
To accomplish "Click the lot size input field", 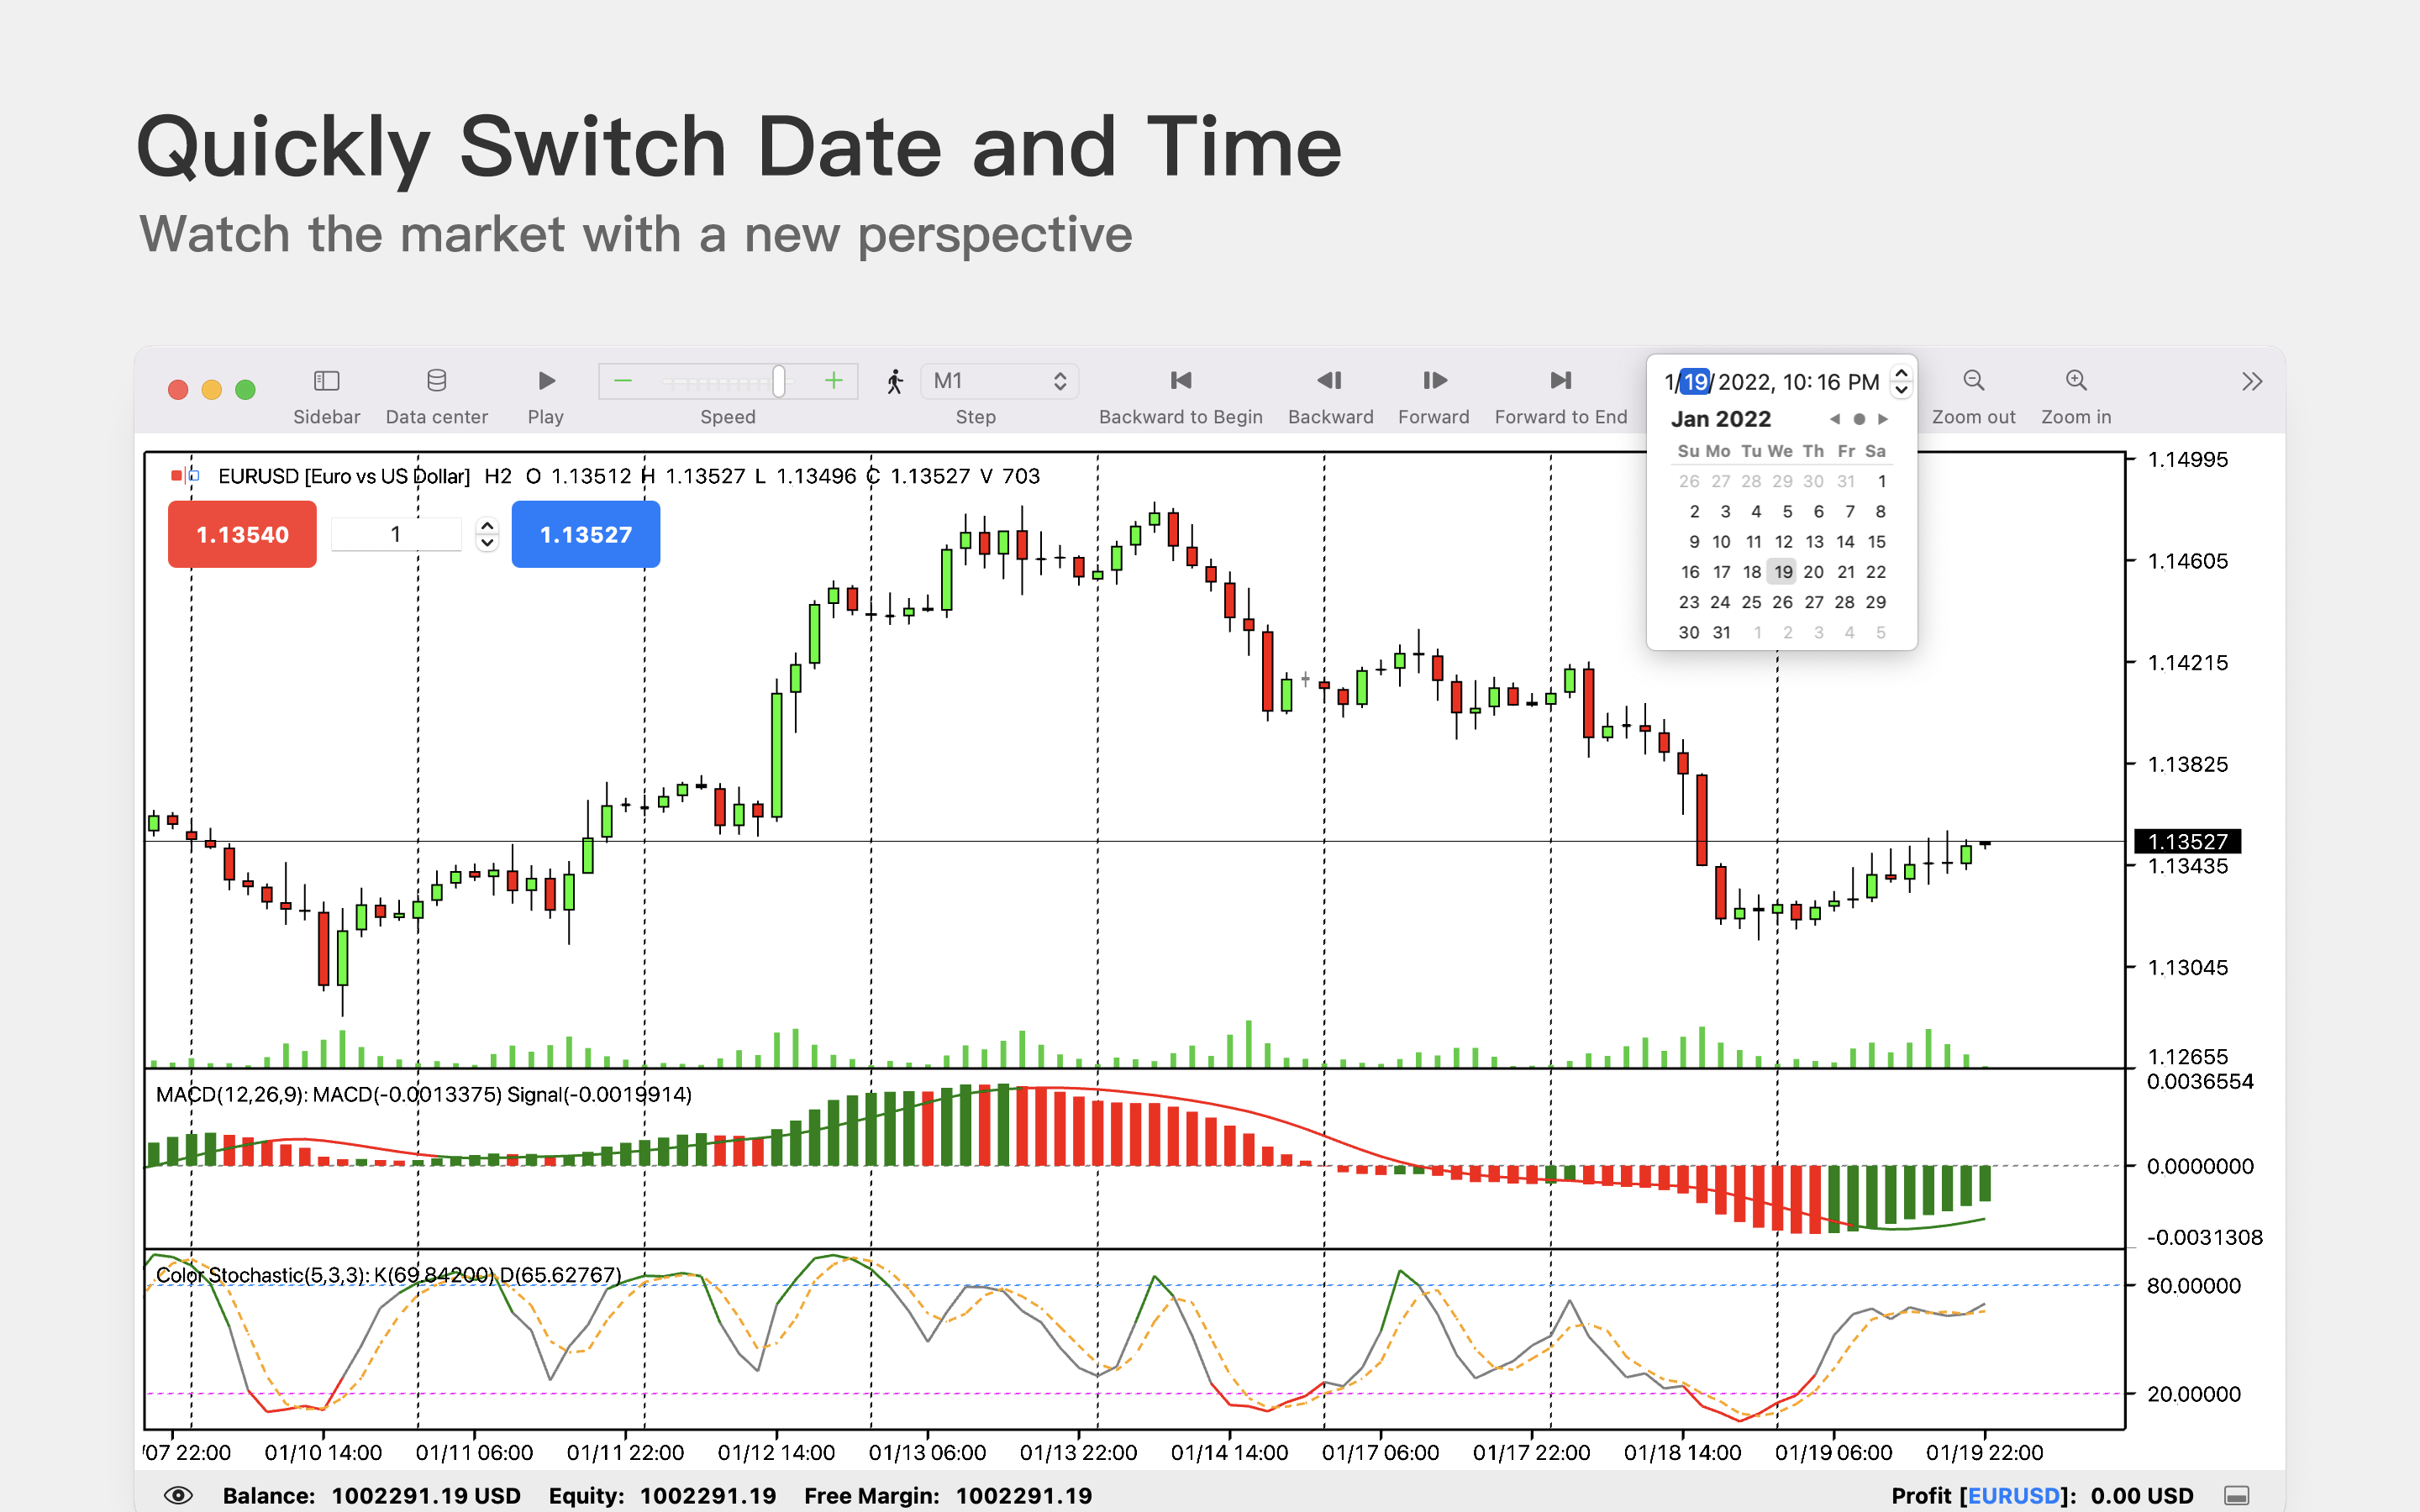I will (396, 534).
